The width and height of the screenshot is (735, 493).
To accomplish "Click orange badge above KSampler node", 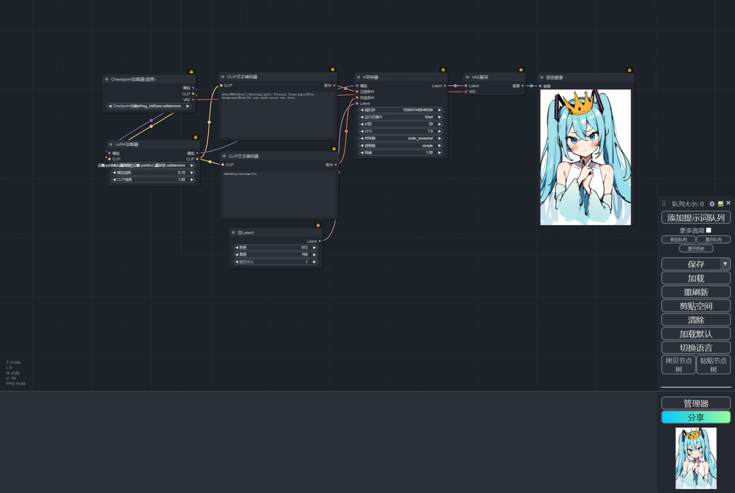I will (443, 70).
